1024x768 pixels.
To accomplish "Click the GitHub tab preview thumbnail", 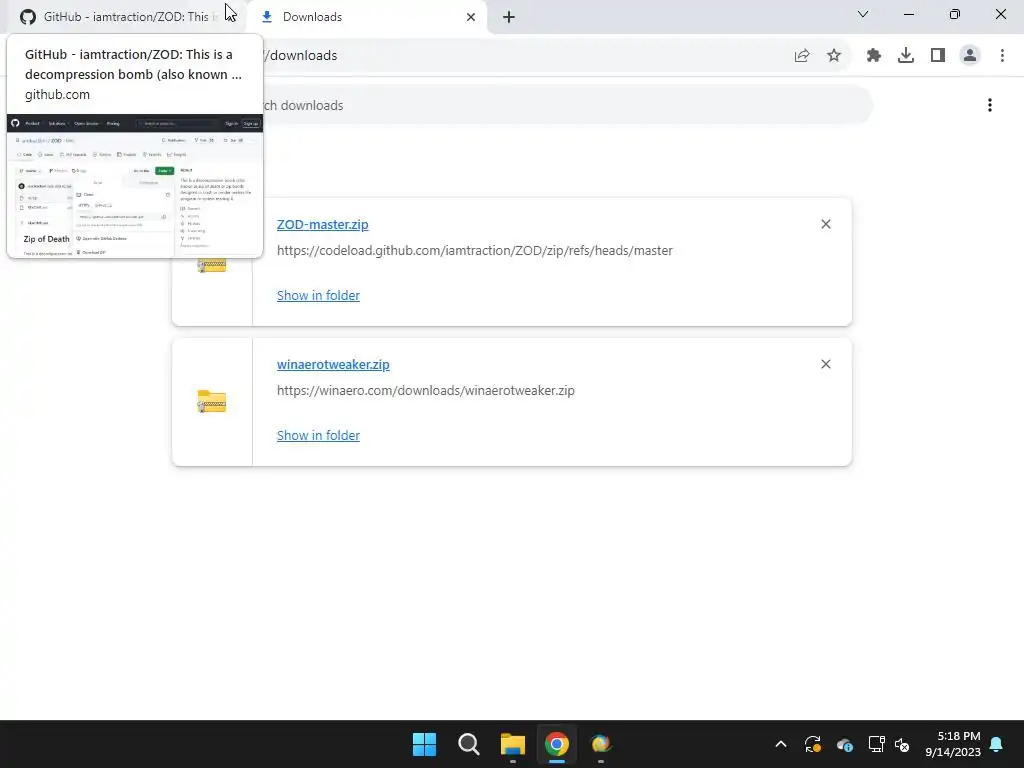I will tap(135, 185).
